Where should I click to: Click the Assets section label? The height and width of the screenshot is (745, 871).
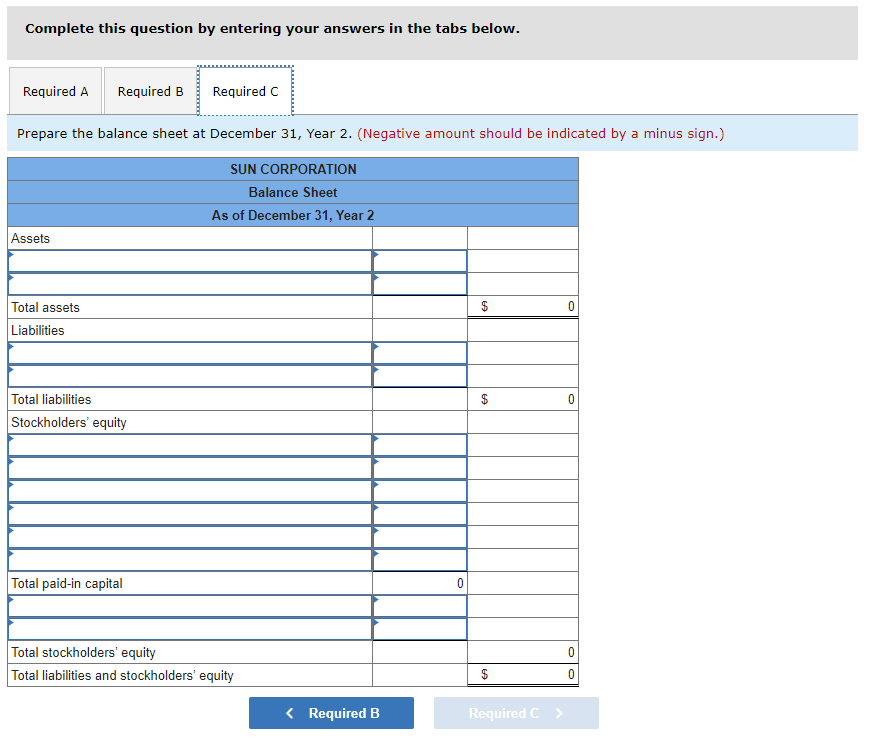tap(31, 238)
